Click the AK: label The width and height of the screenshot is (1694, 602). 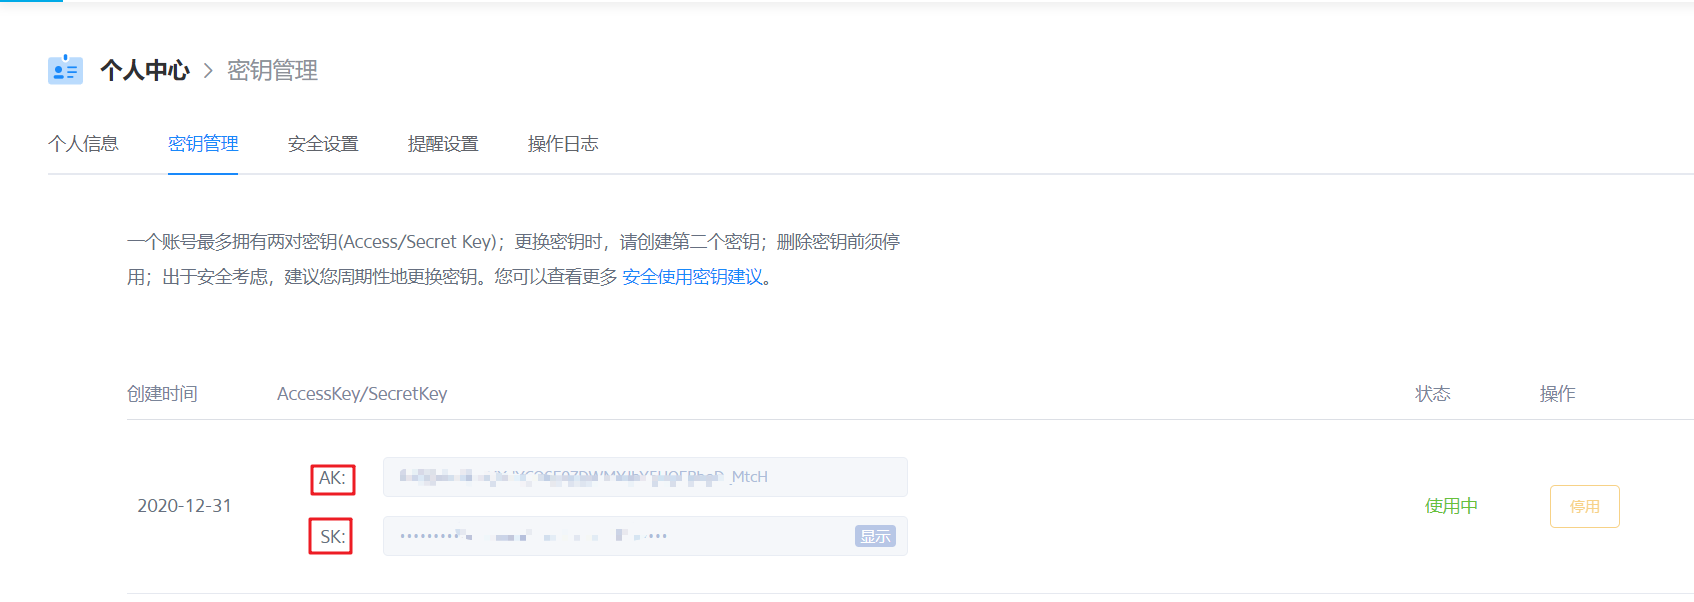pyautogui.click(x=332, y=479)
